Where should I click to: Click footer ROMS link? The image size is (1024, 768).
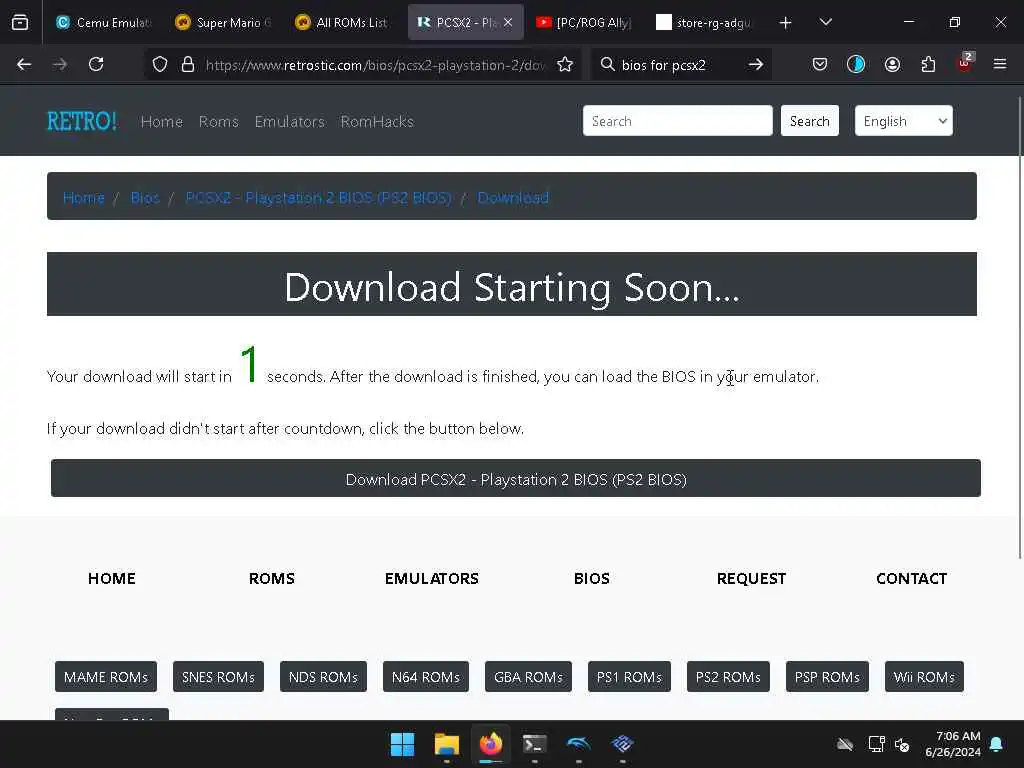272,579
